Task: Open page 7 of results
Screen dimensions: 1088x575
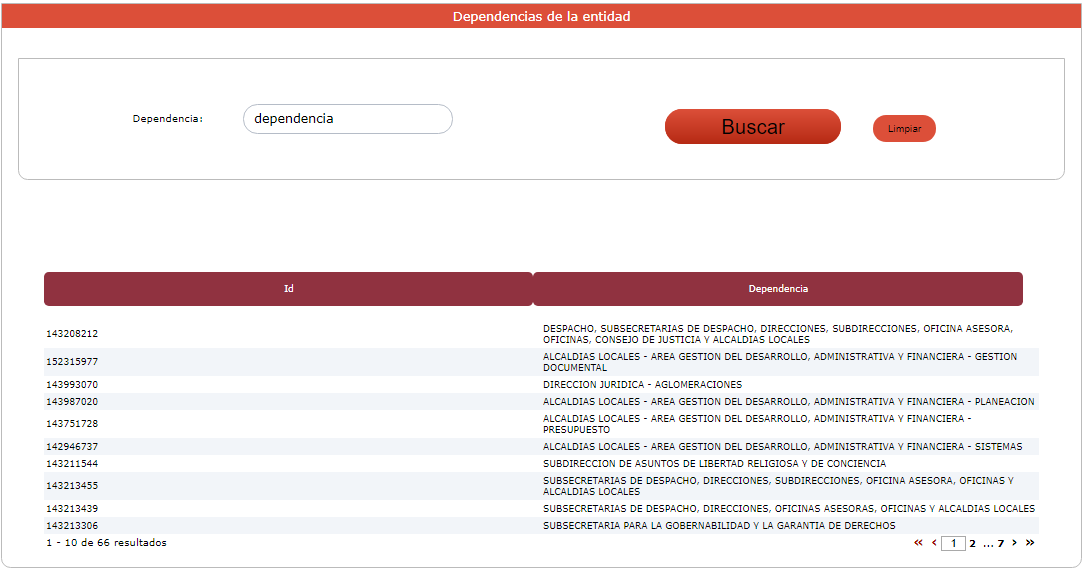Action: click(1000, 544)
